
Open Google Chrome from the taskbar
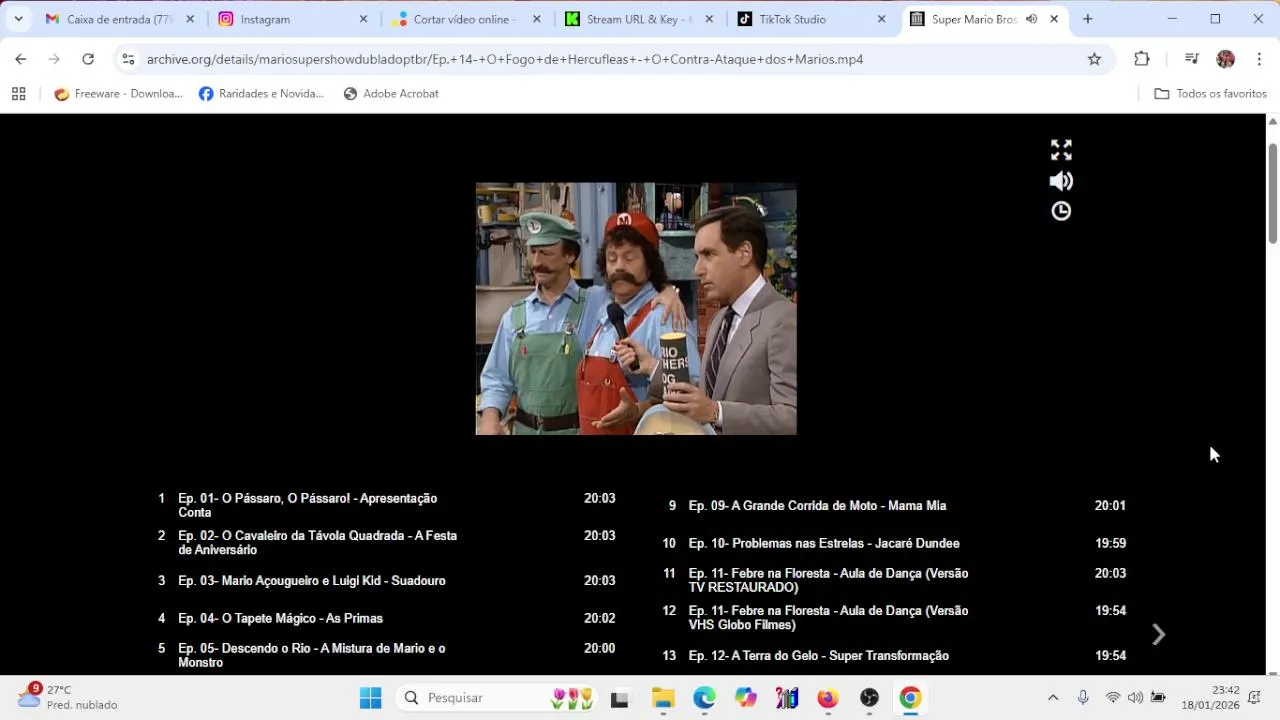(x=910, y=698)
